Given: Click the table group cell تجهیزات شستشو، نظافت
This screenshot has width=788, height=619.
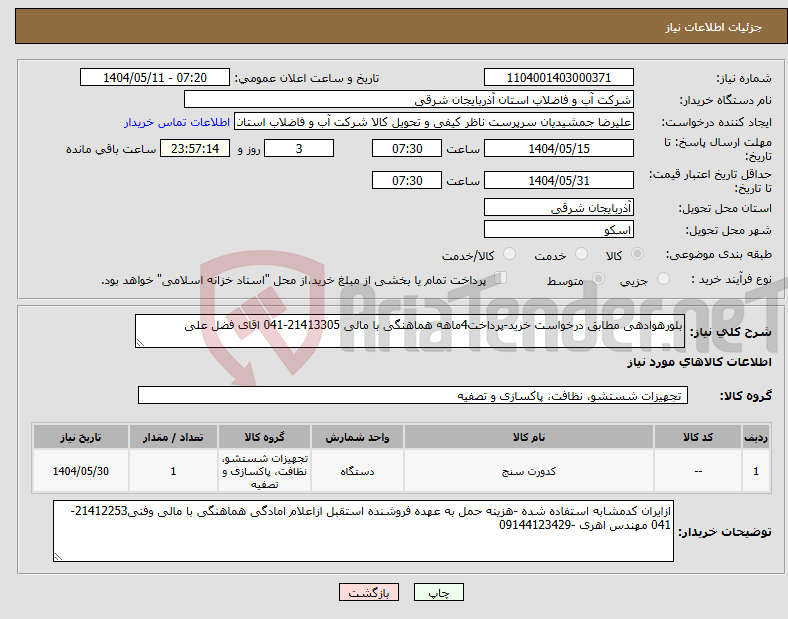Looking at the screenshot, I should (x=264, y=471).
